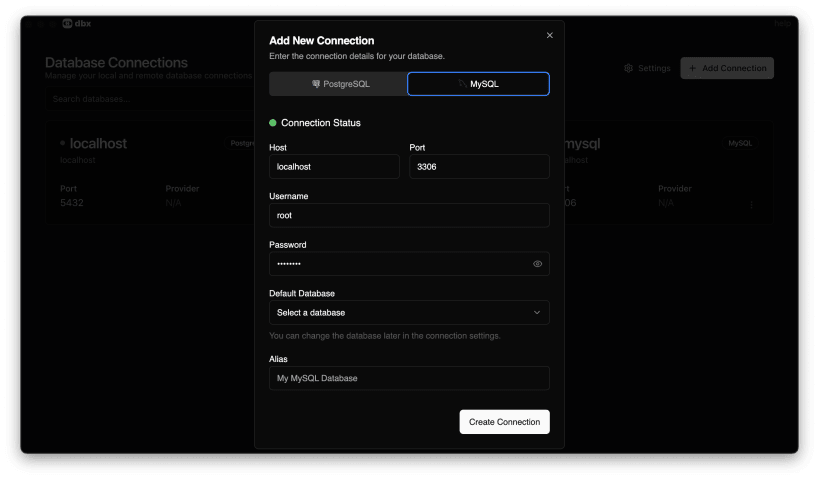Viewport: 819px width, 479px height.
Task: Click the MySQL dolphin icon
Action: [x=462, y=84]
